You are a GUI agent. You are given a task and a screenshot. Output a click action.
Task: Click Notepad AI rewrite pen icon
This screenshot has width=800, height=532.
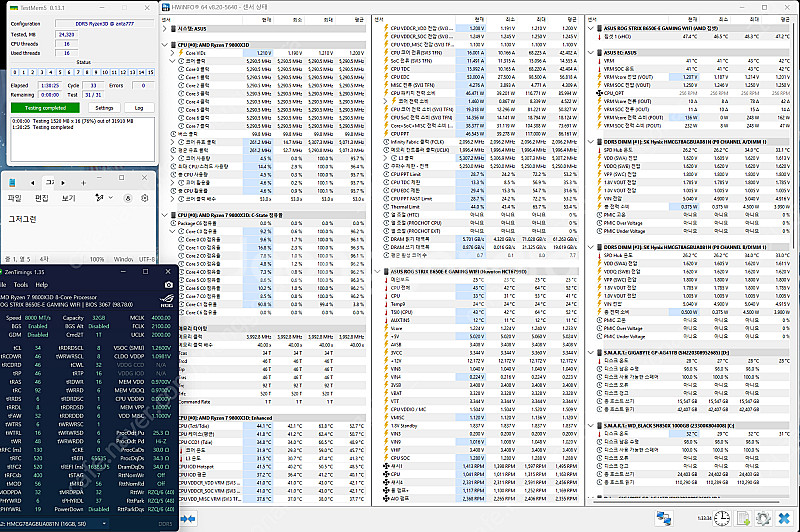[x=99, y=197]
